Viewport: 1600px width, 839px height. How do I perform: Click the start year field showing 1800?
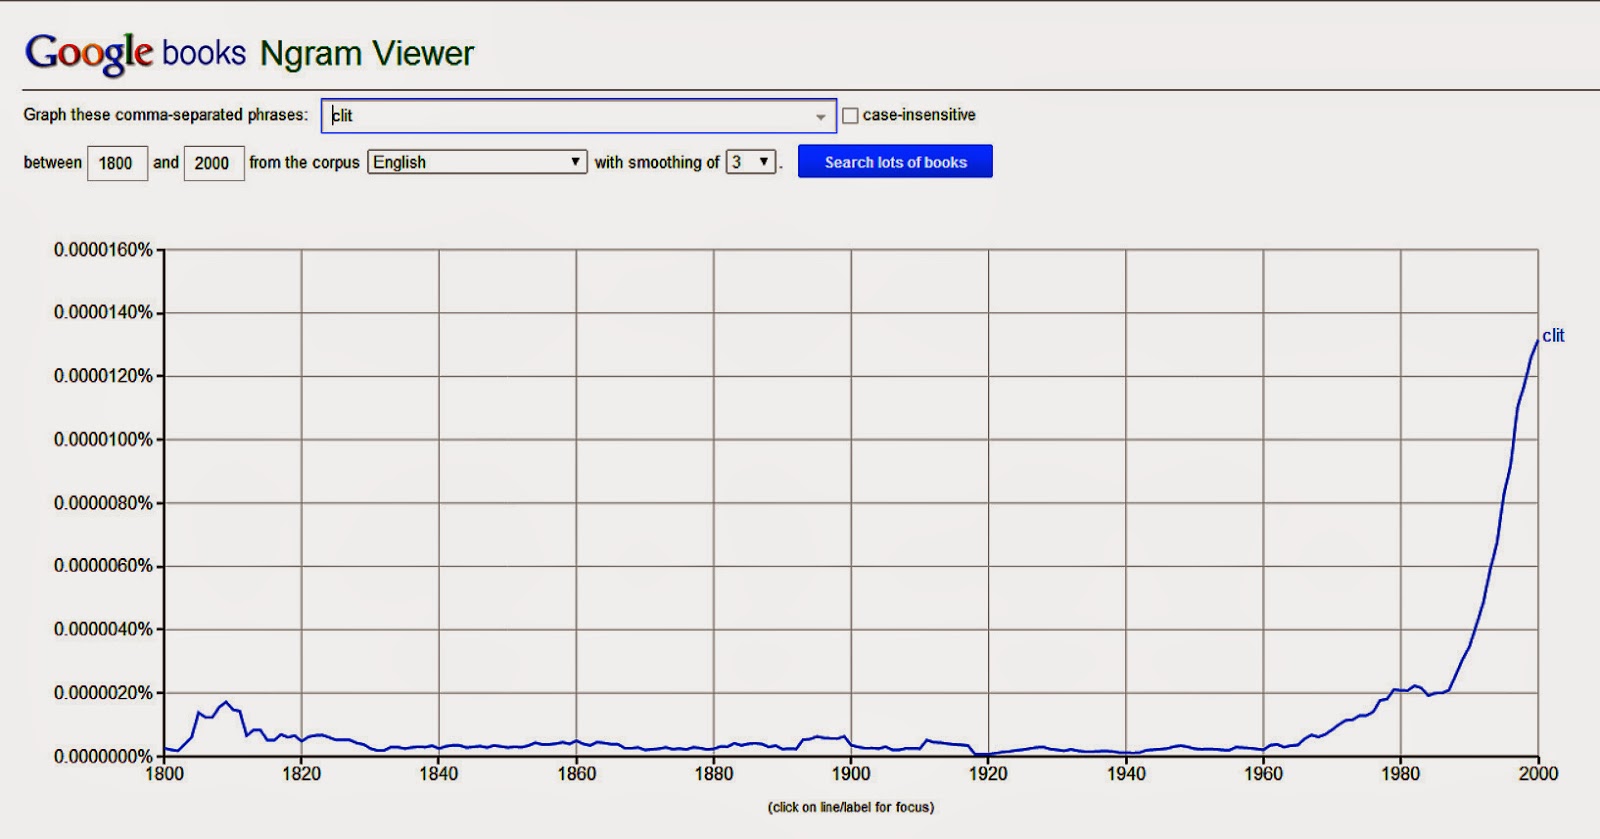click(x=117, y=163)
